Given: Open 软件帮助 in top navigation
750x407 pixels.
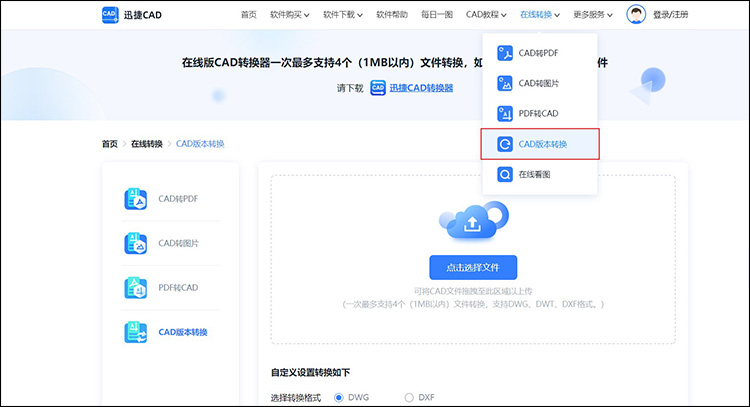Looking at the screenshot, I should point(392,15).
